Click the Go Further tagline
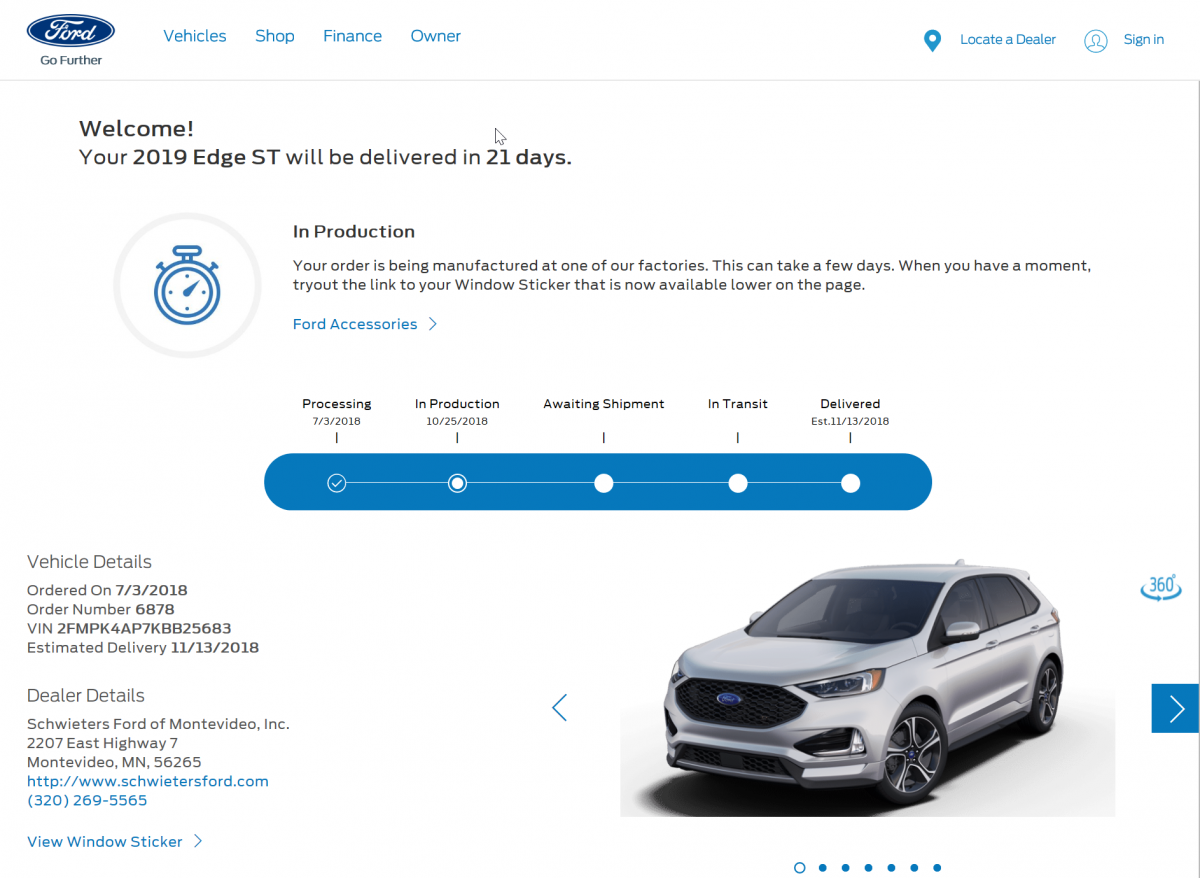Image resolution: width=1200 pixels, height=878 pixels. pos(71,60)
